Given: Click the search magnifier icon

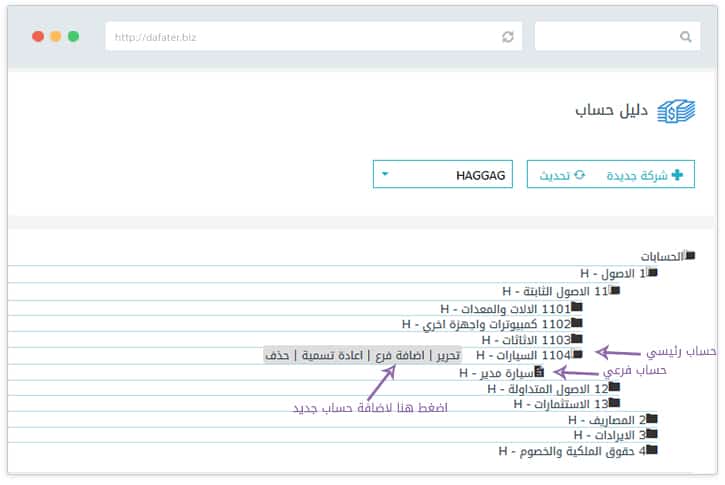Looking at the screenshot, I should (685, 37).
